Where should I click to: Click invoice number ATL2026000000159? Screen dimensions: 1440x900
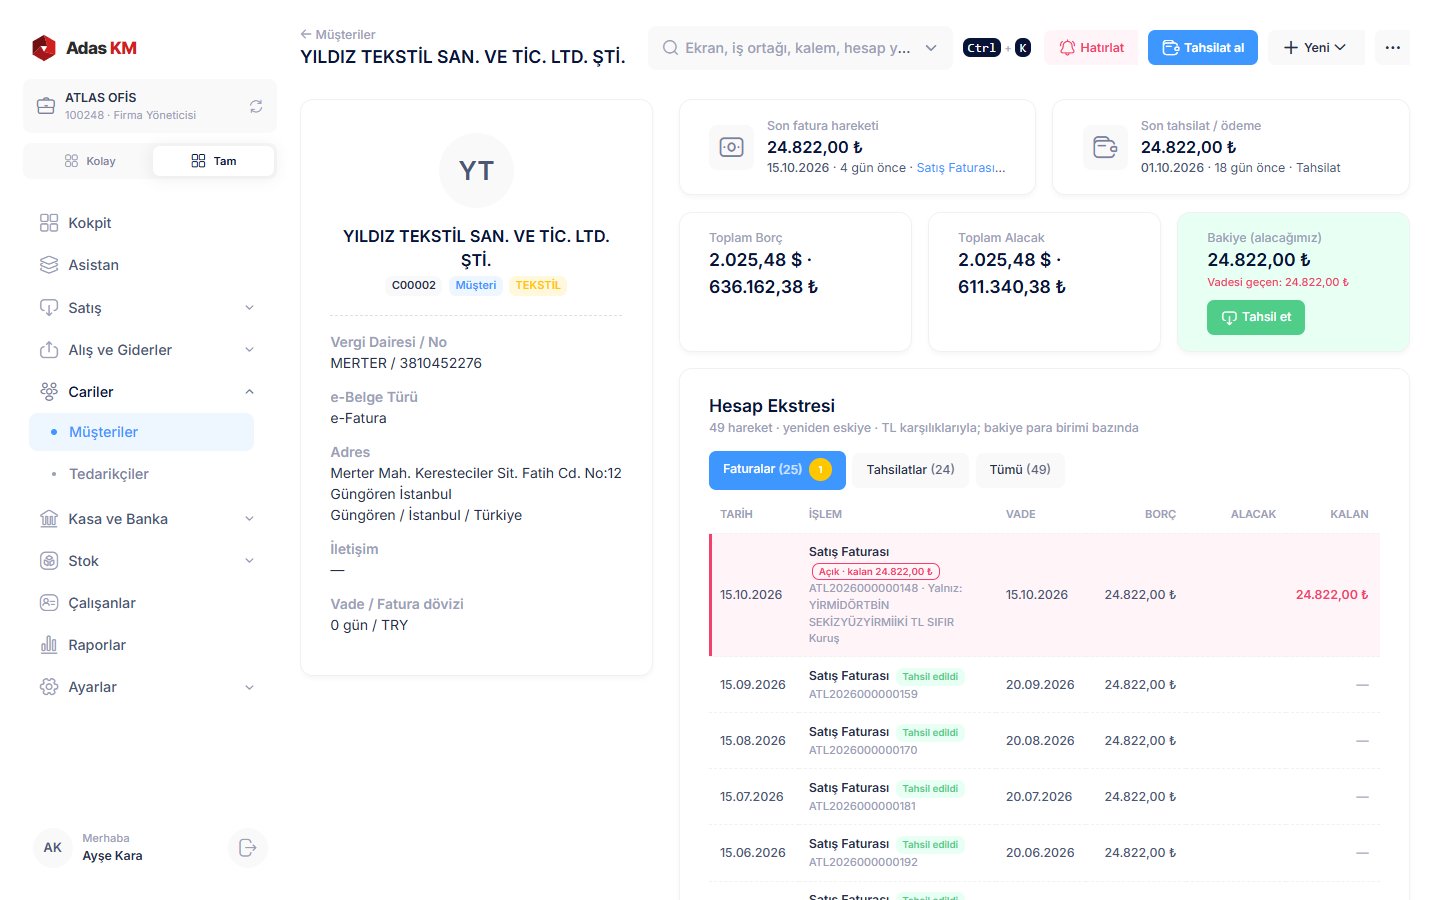(863, 694)
